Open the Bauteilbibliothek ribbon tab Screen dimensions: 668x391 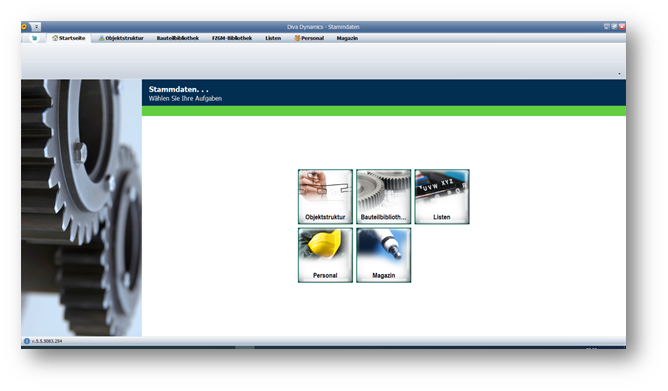point(178,38)
